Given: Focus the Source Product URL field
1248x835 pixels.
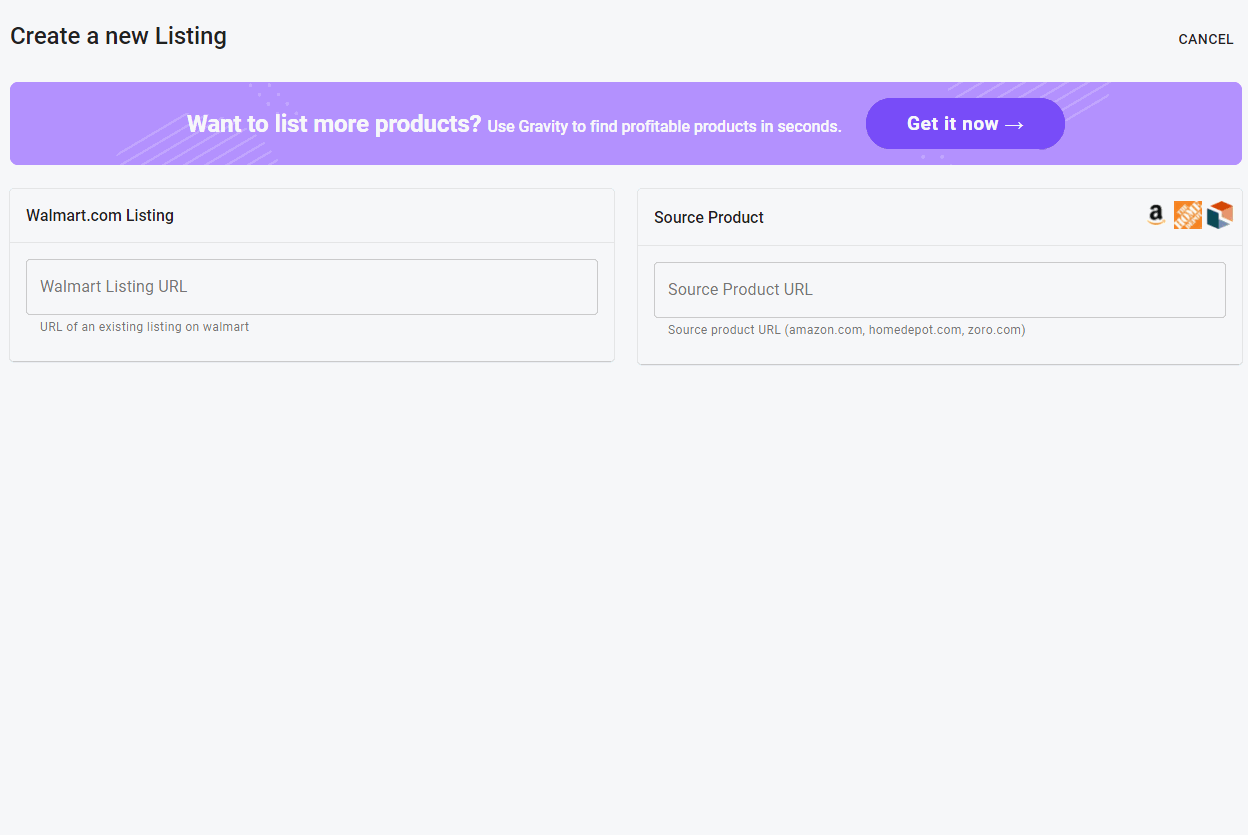Looking at the screenshot, I should click(x=939, y=290).
